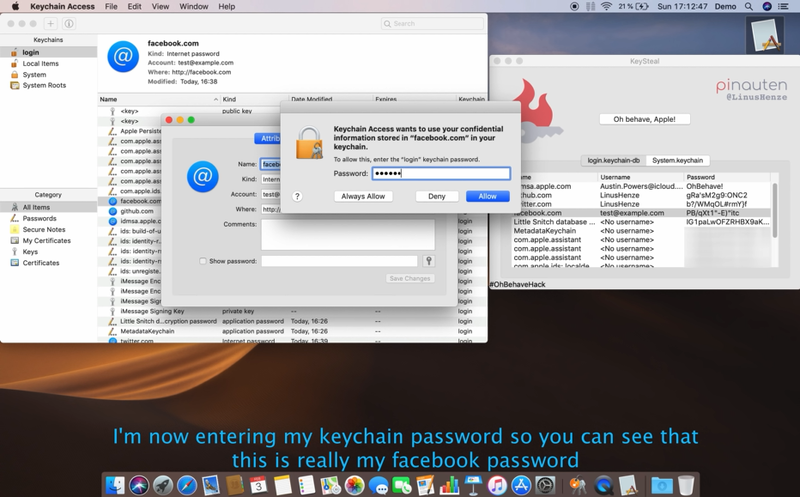Open the File menu
800x497 pixels.
coord(111,7)
